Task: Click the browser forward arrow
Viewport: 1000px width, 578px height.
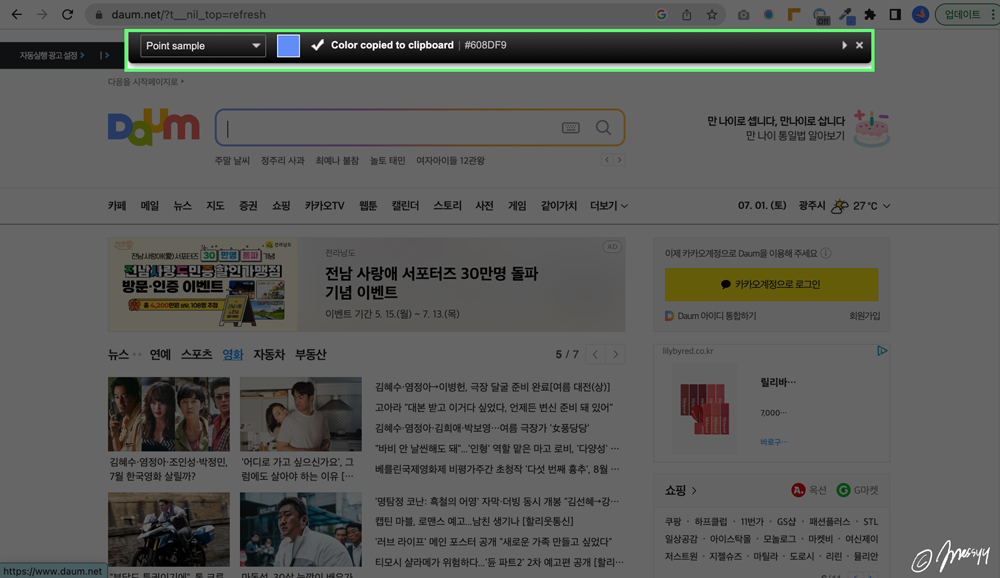Action: 42,14
